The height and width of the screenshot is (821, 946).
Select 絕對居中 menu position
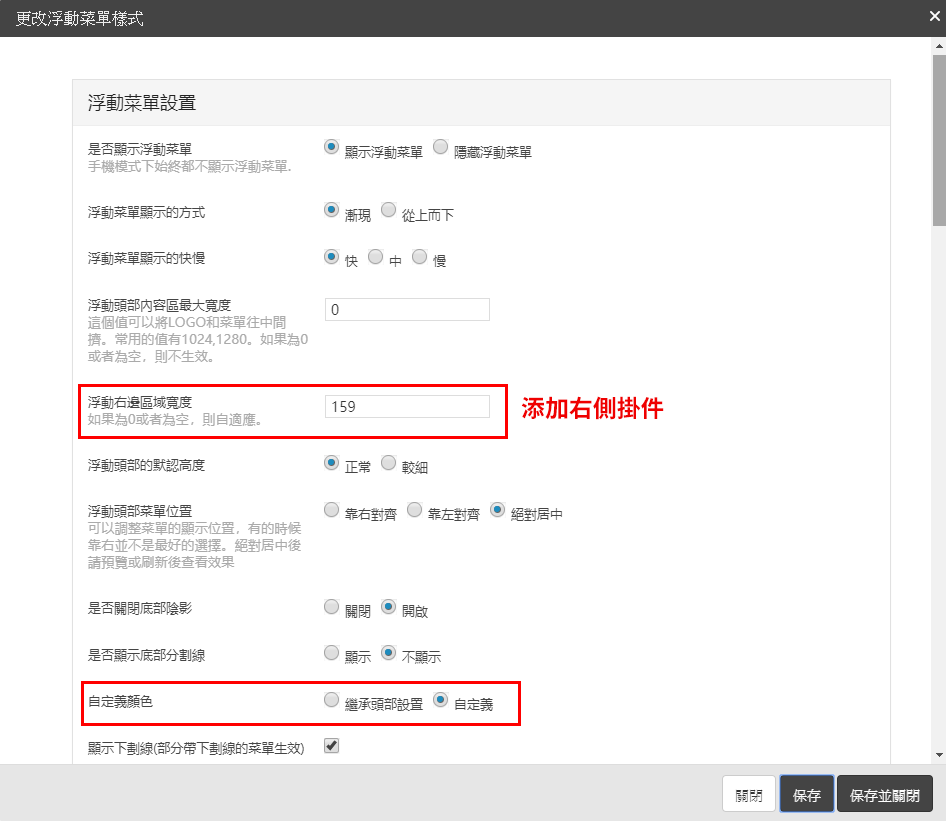[x=497, y=510]
